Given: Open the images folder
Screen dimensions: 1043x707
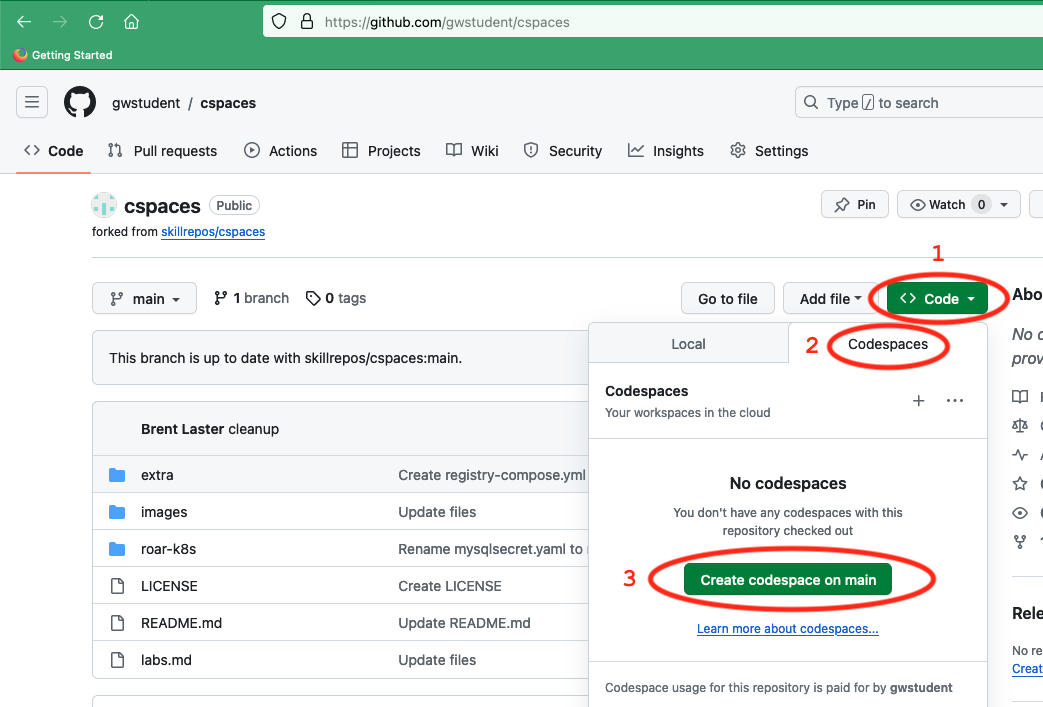Looking at the screenshot, I should point(164,512).
